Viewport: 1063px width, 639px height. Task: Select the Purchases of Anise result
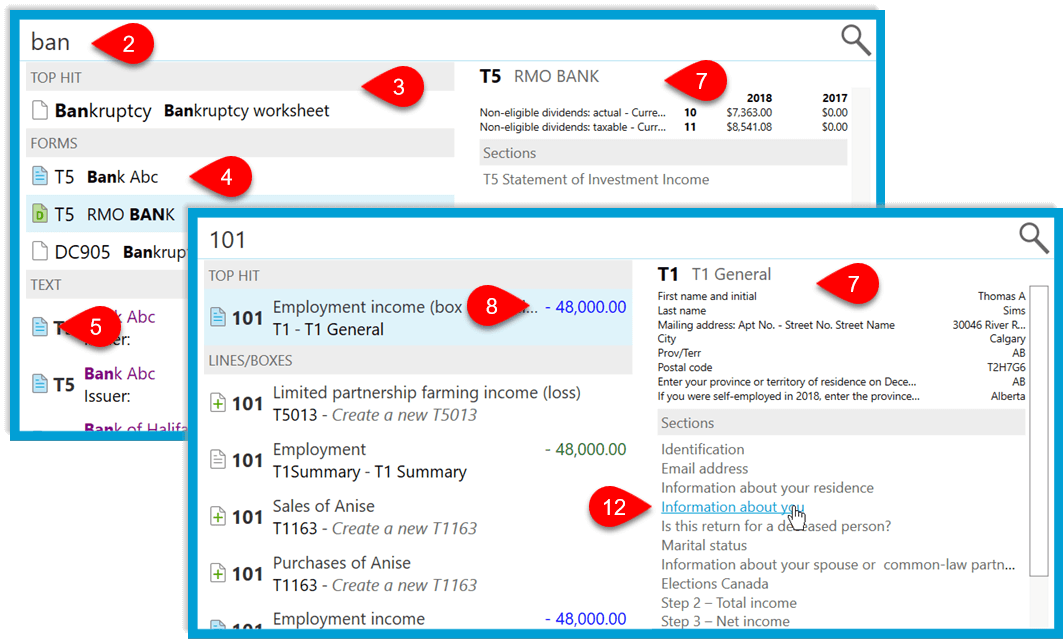tap(418, 574)
